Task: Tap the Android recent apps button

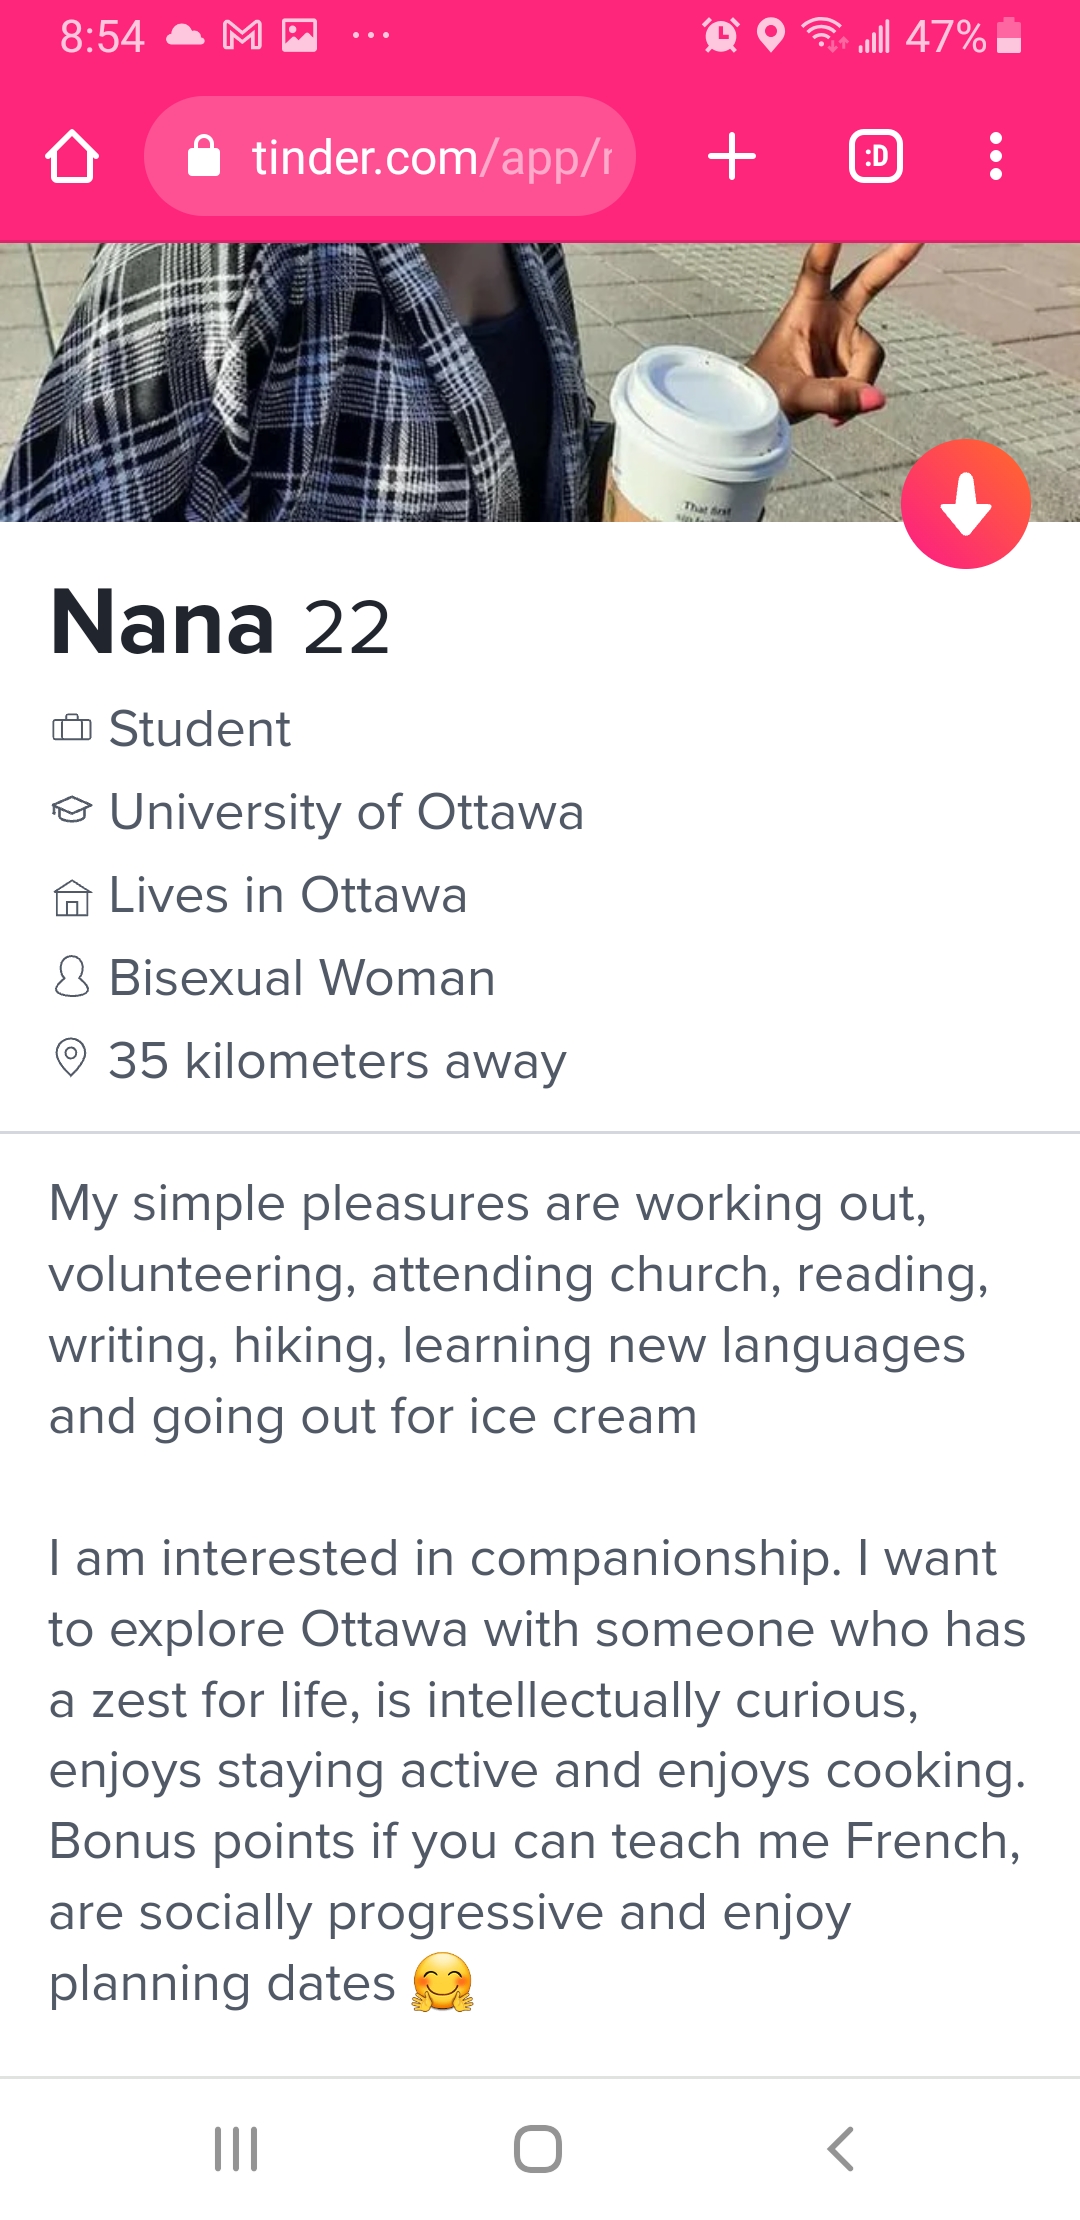Action: click(x=237, y=2148)
